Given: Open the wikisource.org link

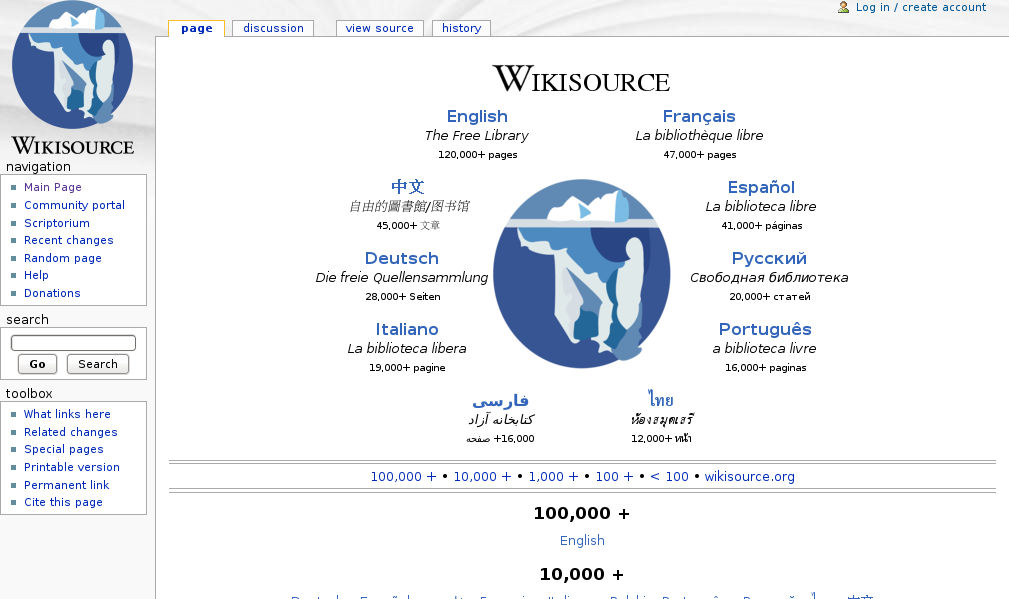Looking at the screenshot, I should tap(750, 477).
